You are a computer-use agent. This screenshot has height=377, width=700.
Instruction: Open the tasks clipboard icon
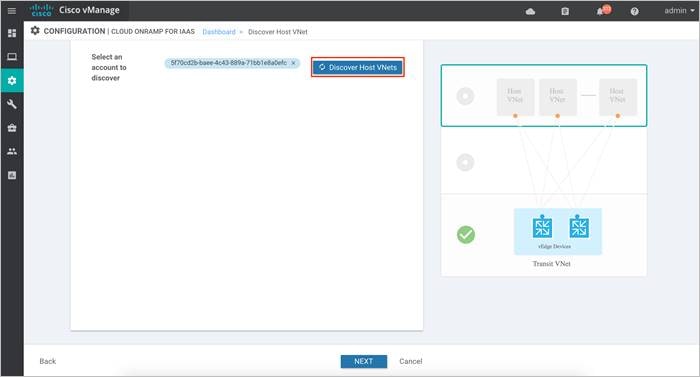565,11
